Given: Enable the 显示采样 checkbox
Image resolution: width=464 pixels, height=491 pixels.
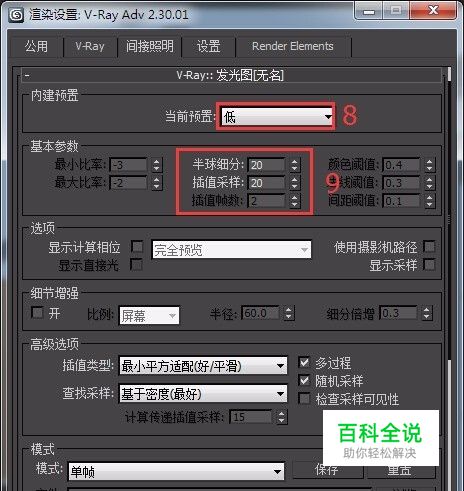Looking at the screenshot, I should (429, 265).
